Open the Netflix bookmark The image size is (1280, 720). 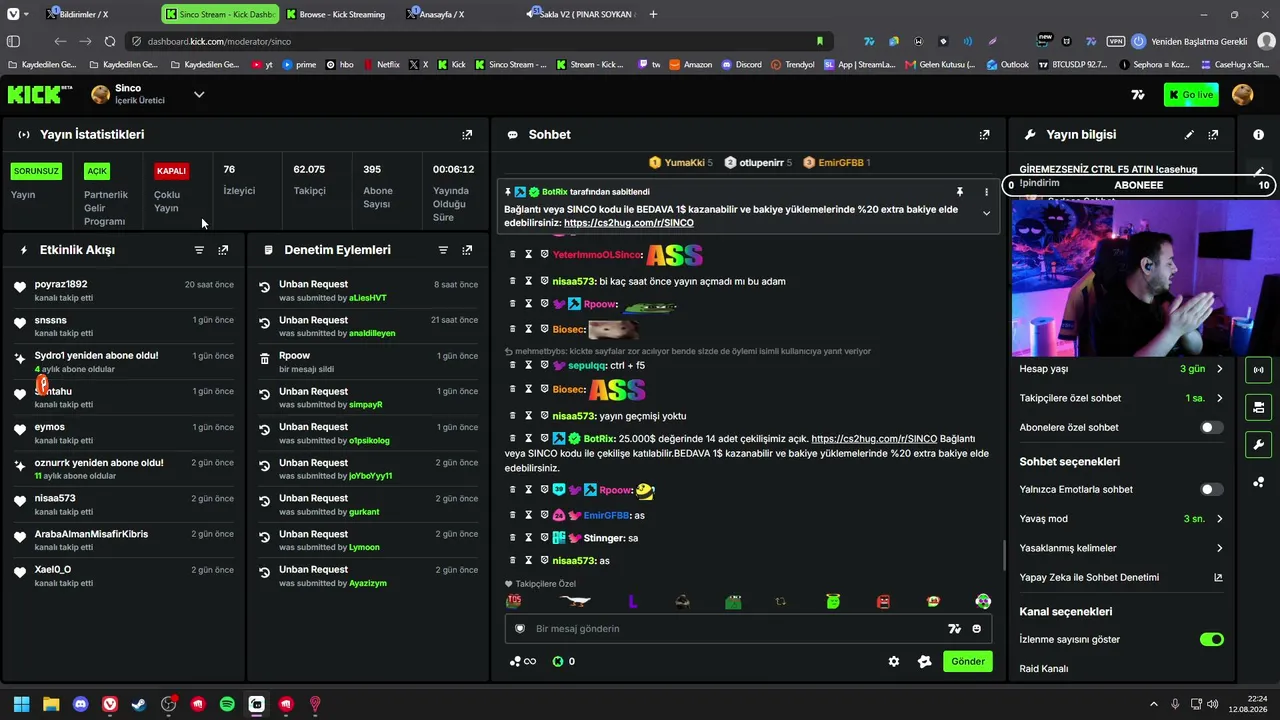pyautogui.click(x=381, y=65)
